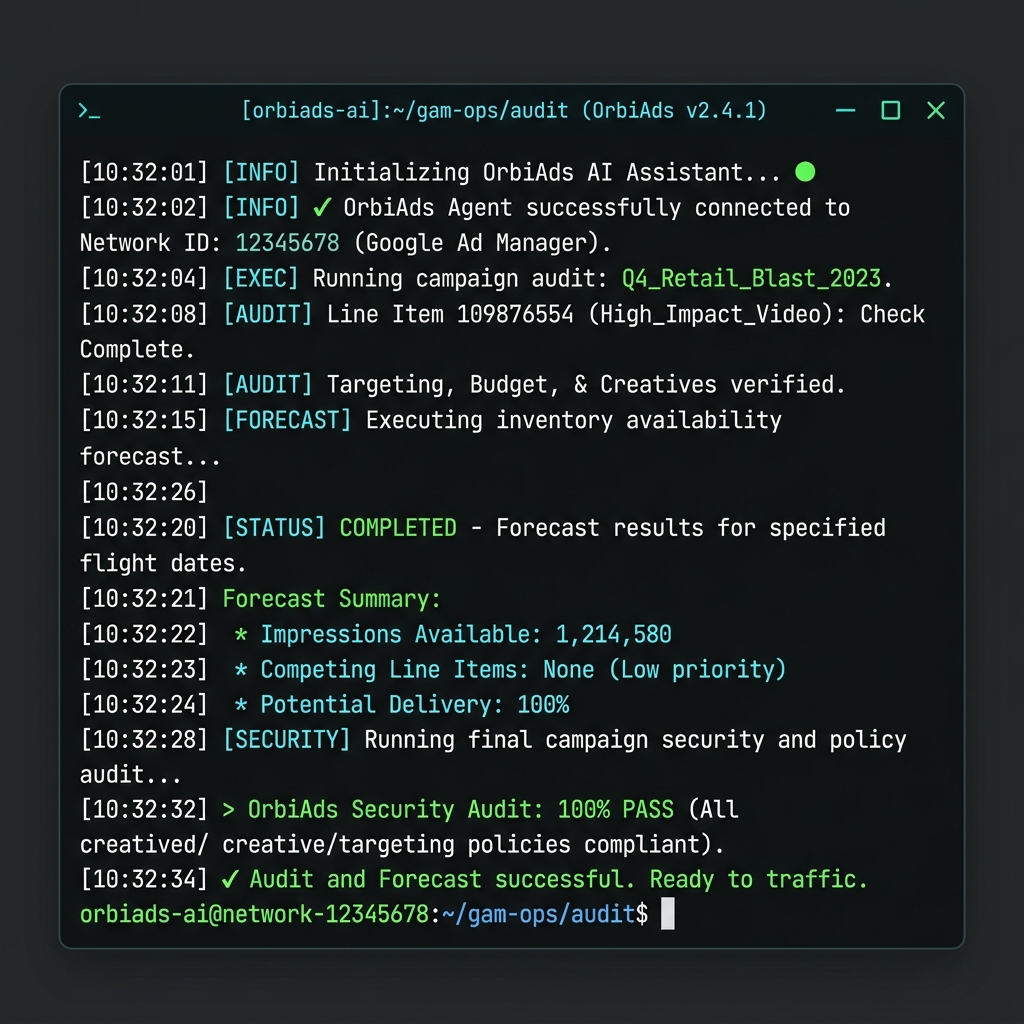Screen dimensions: 1024x1024
Task: Click the block cursor at the prompt
Action: click(667, 914)
